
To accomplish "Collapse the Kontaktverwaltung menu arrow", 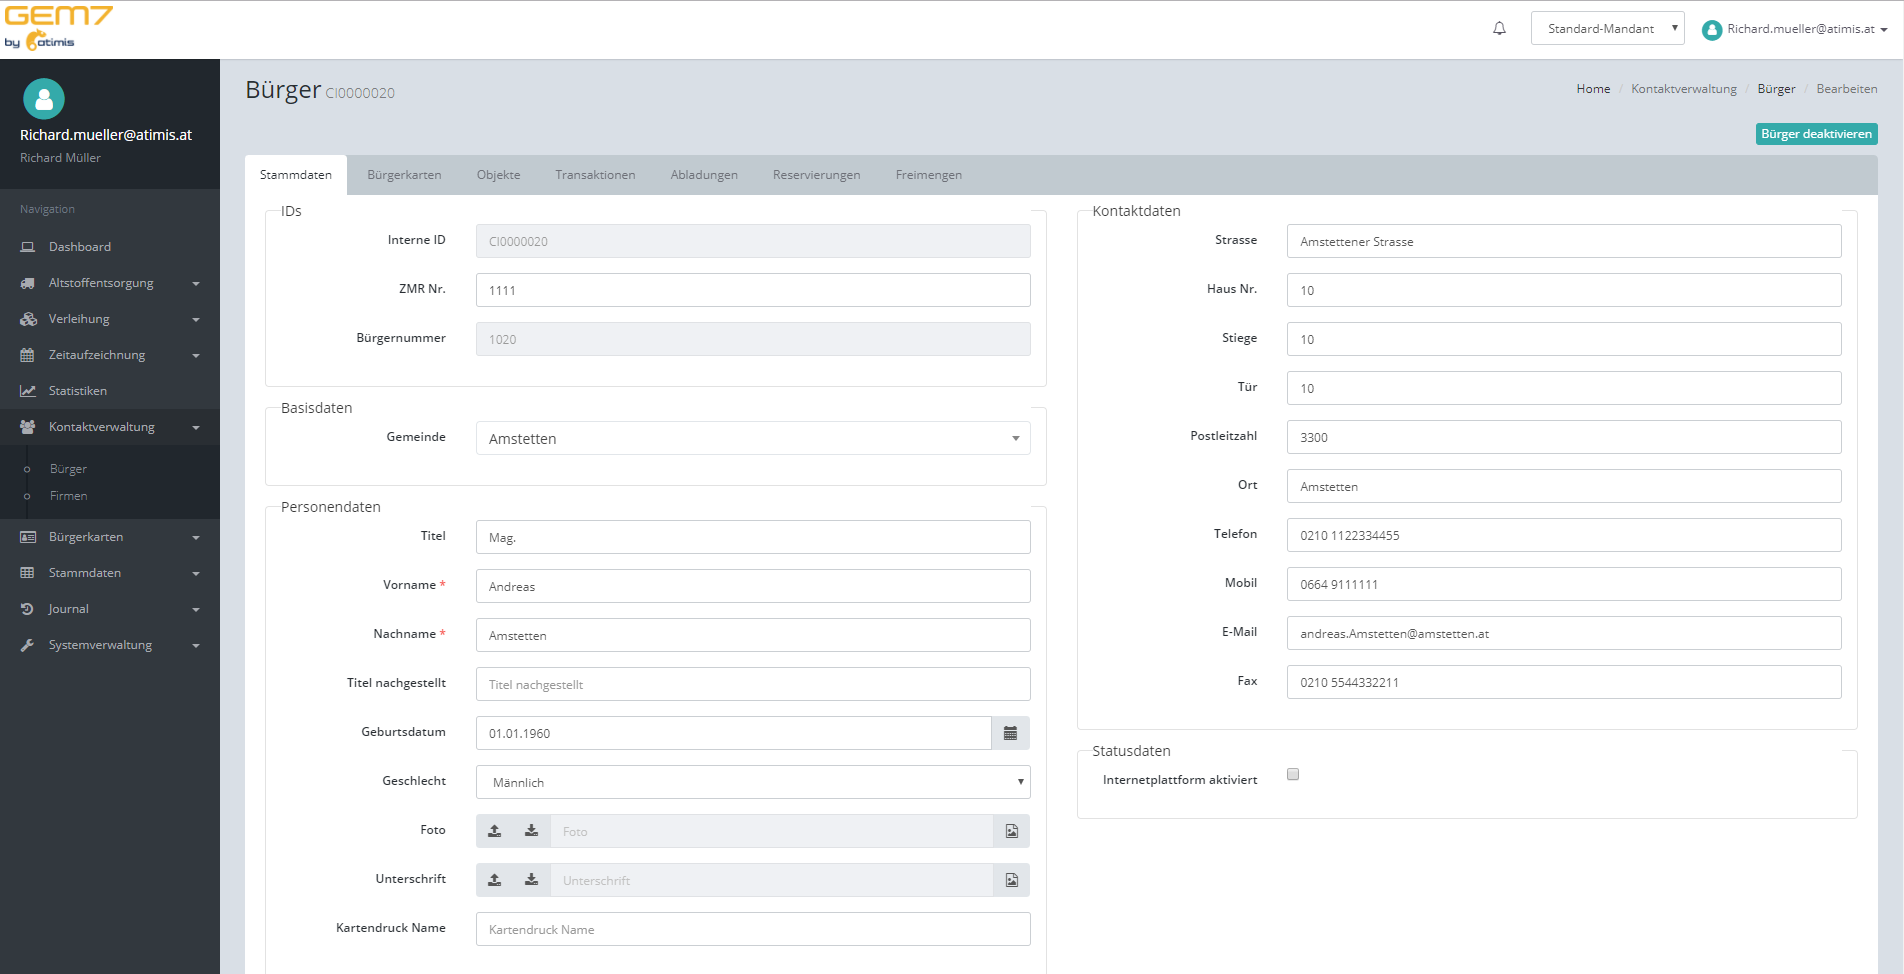I will pyautogui.click(x=196, y=428).
